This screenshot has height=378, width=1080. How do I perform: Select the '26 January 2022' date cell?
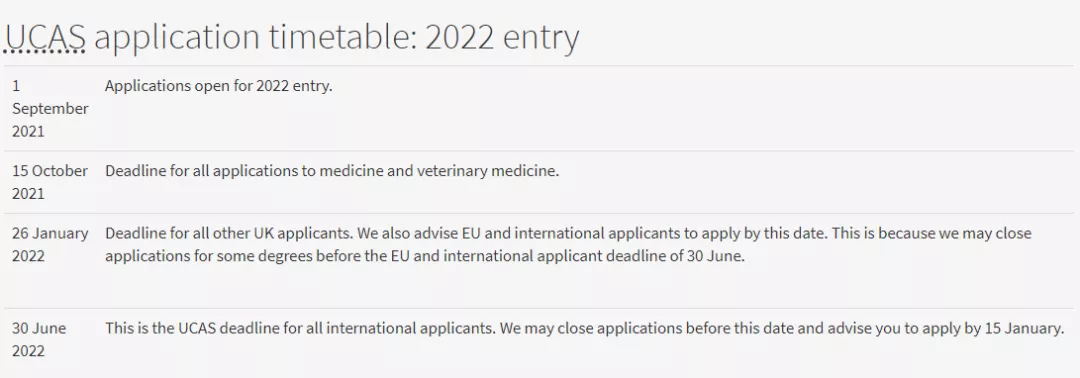coord(50,244)
